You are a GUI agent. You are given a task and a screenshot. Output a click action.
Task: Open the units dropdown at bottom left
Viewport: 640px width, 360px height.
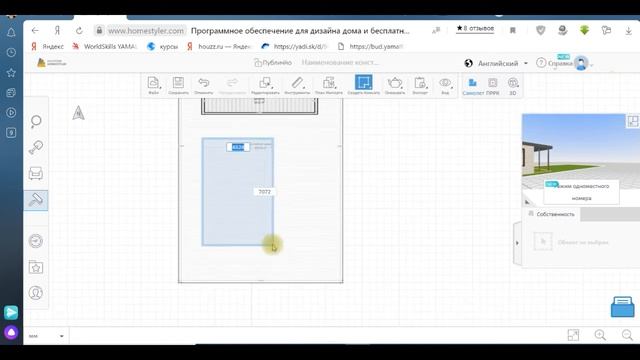click(x=46, y=336)
